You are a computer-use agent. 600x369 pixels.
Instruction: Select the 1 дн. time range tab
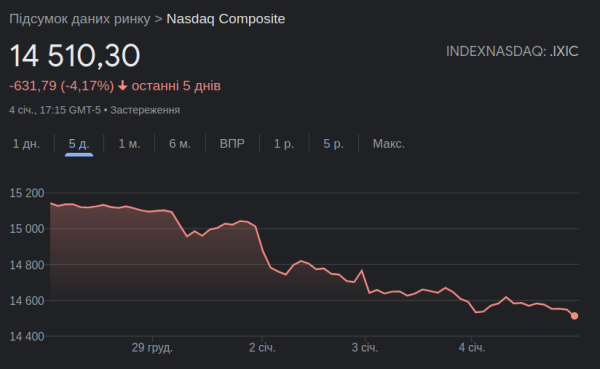26,144
